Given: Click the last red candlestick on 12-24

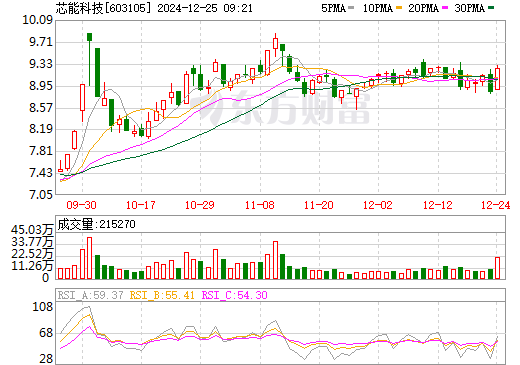Looking at the screenshot, I should pyautogui.click(x=497, y=79).
